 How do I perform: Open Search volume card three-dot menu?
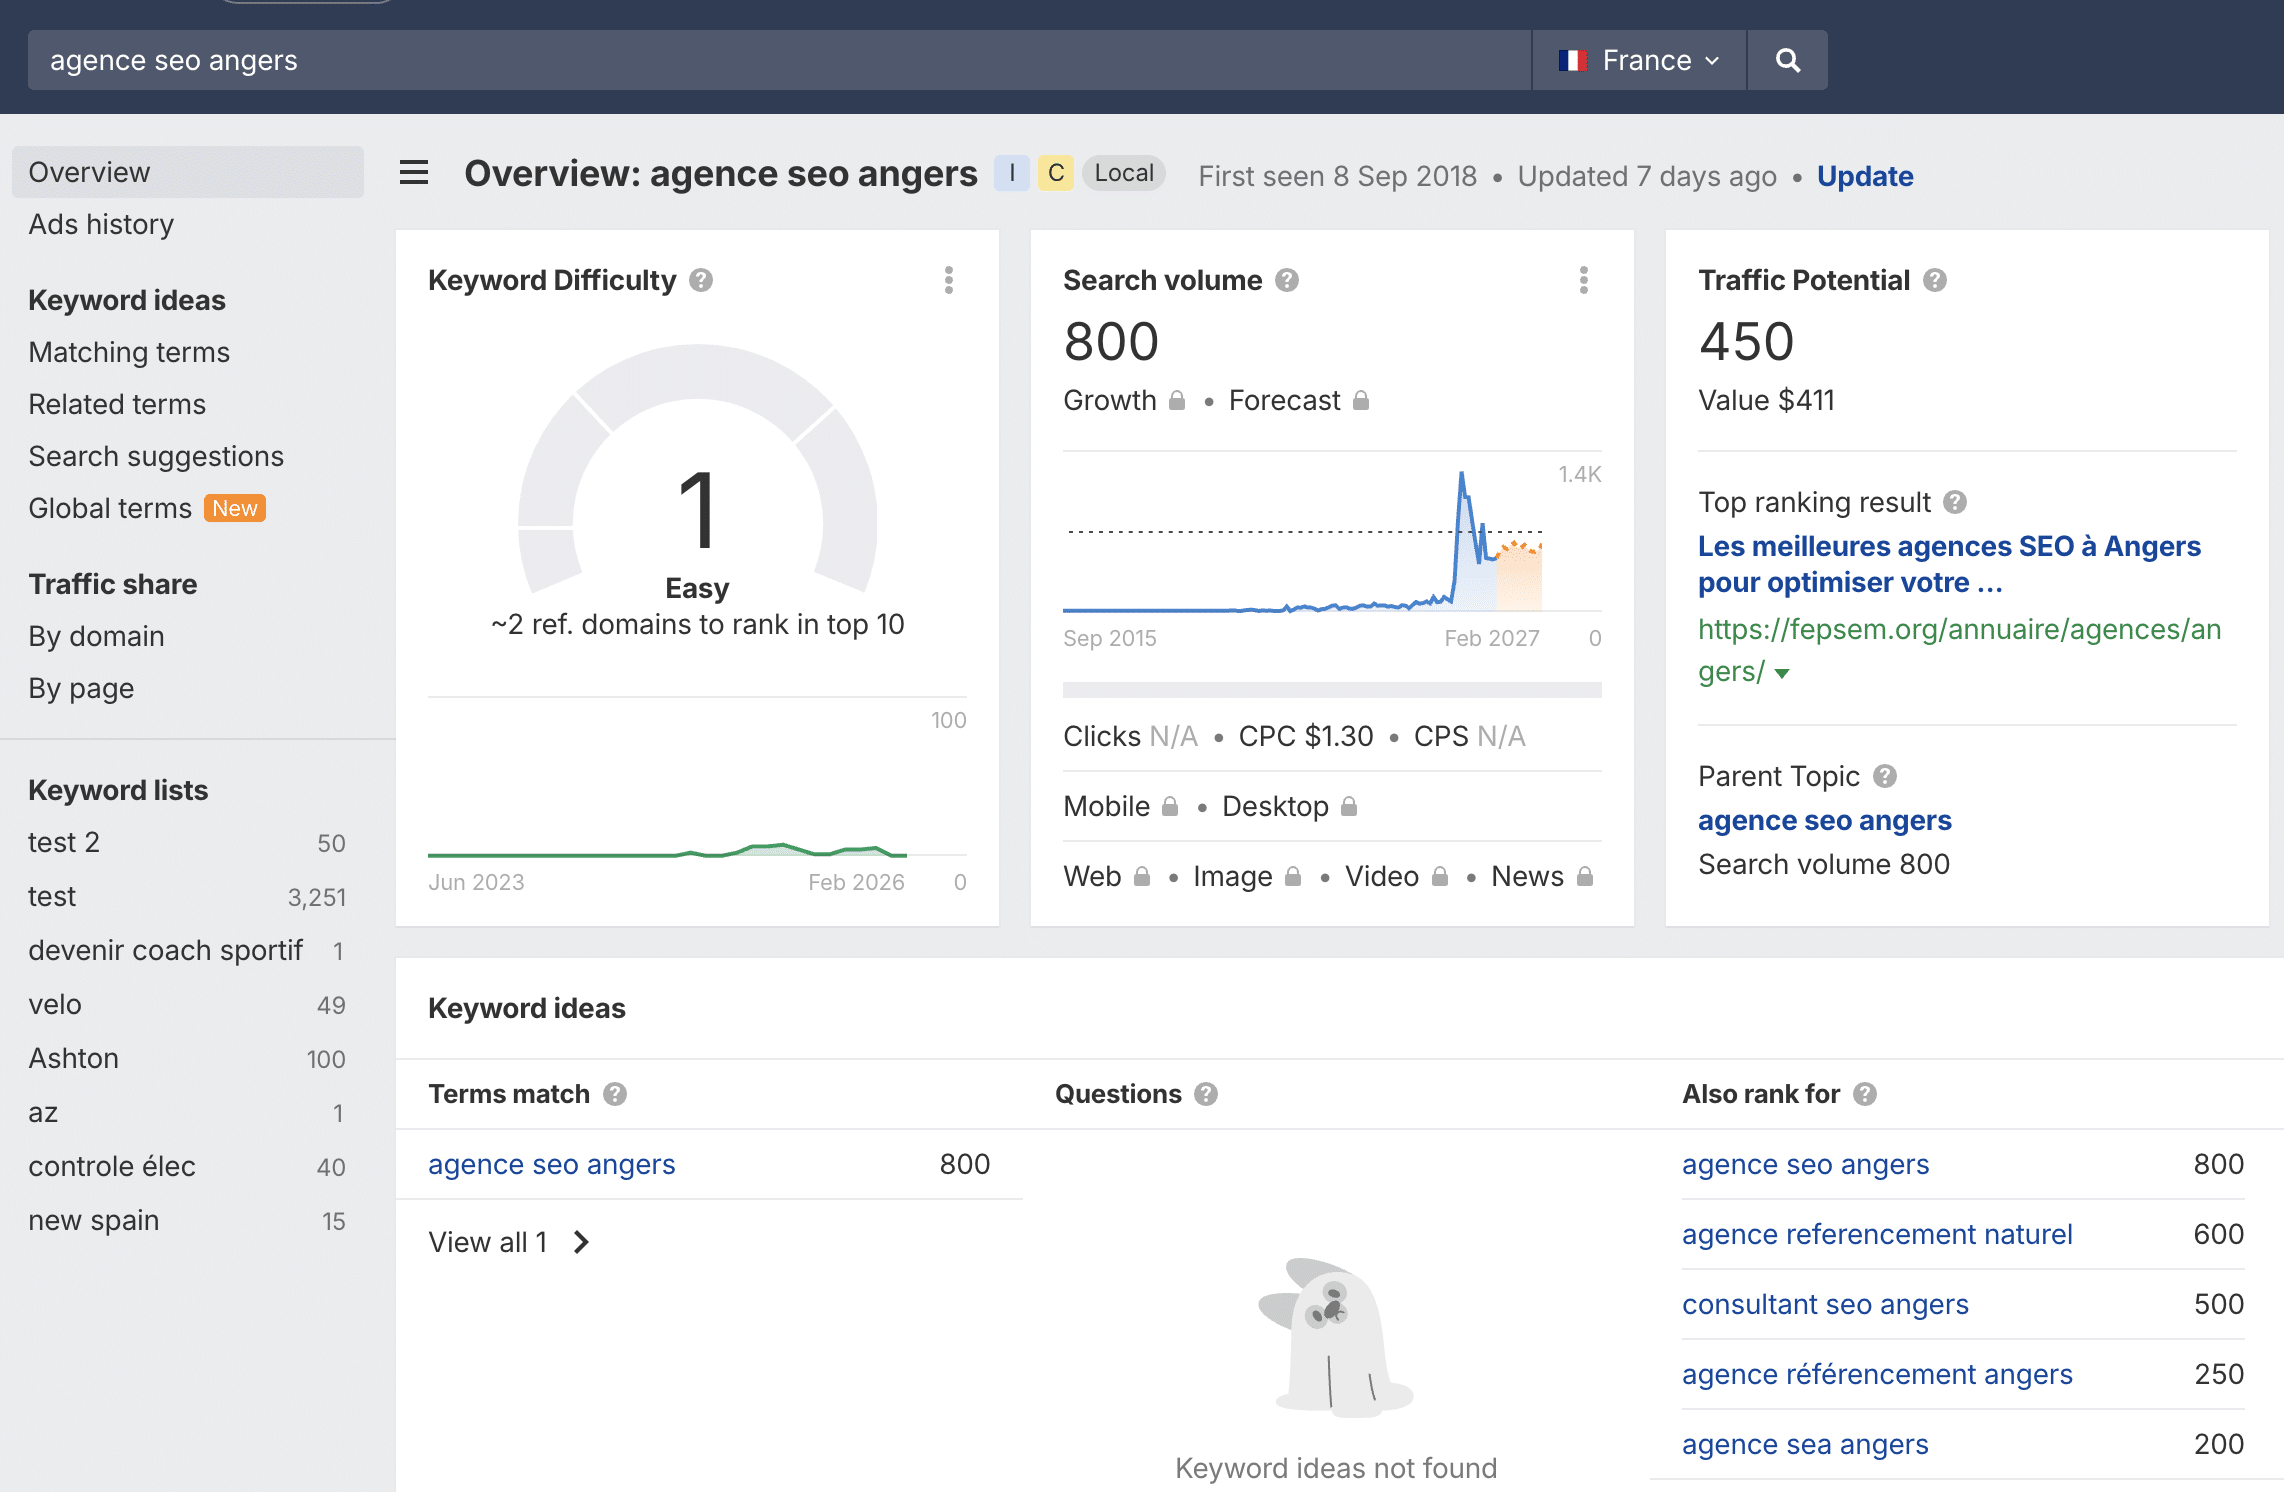1583,280
